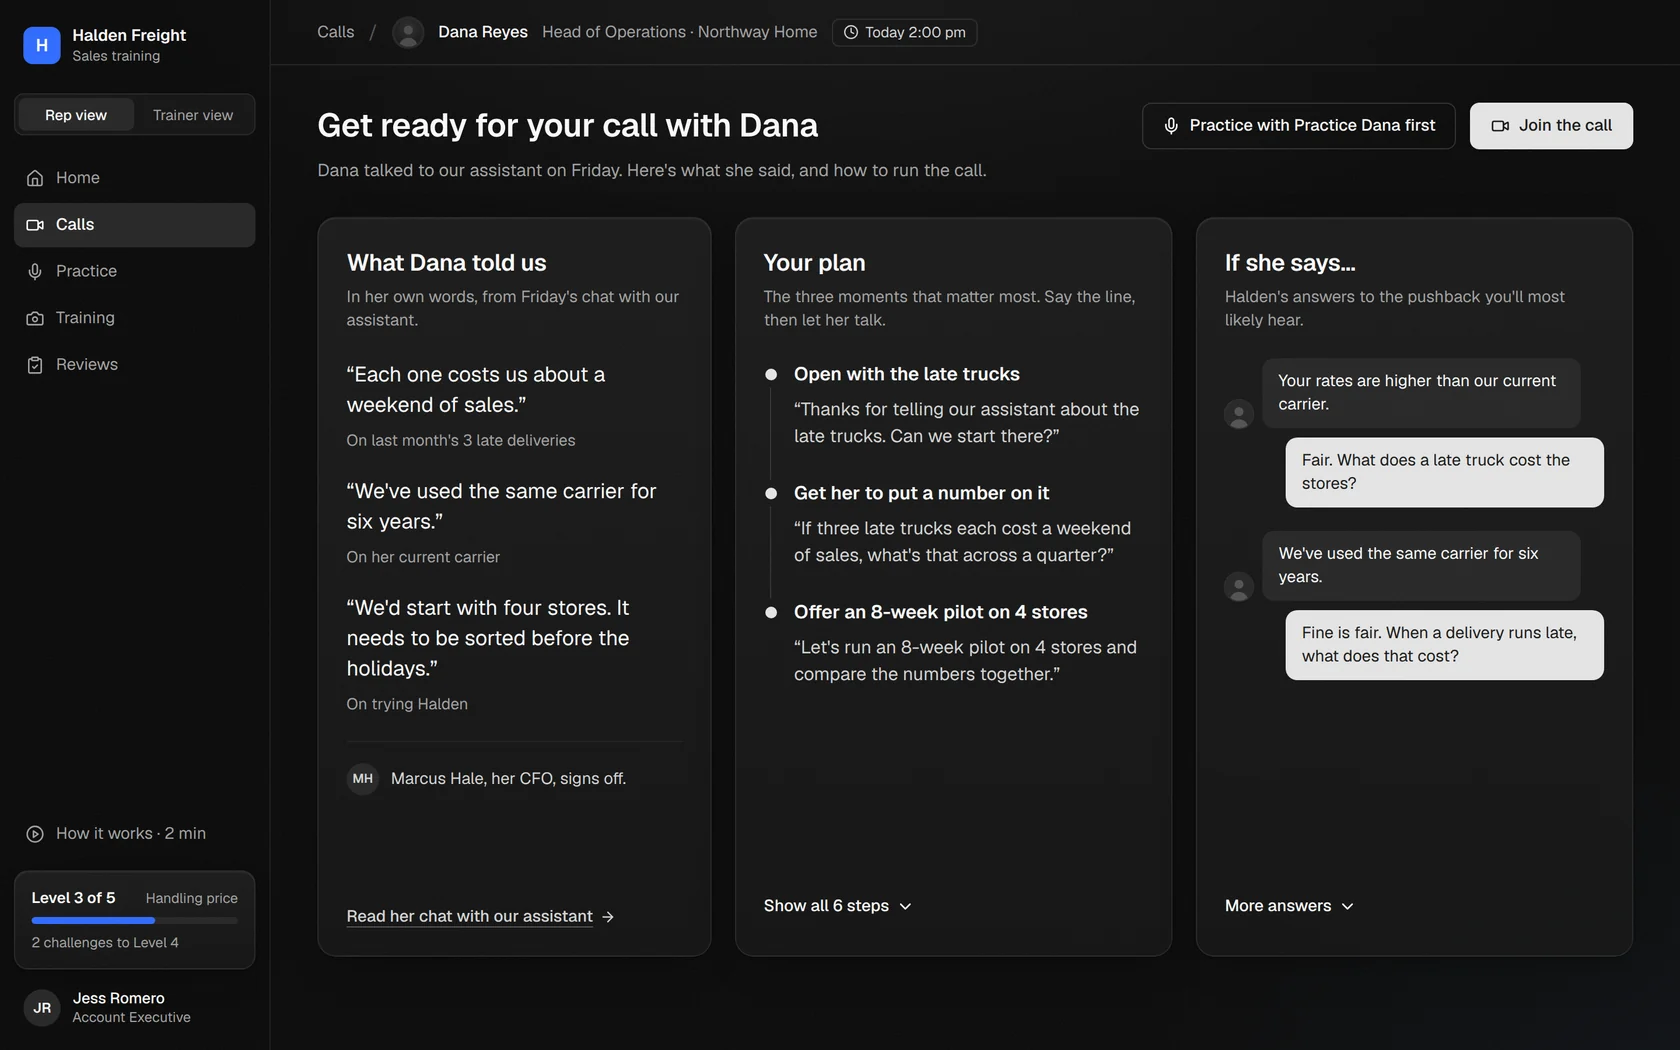
Task: Open the Reviews section
Action: (135, 365)
